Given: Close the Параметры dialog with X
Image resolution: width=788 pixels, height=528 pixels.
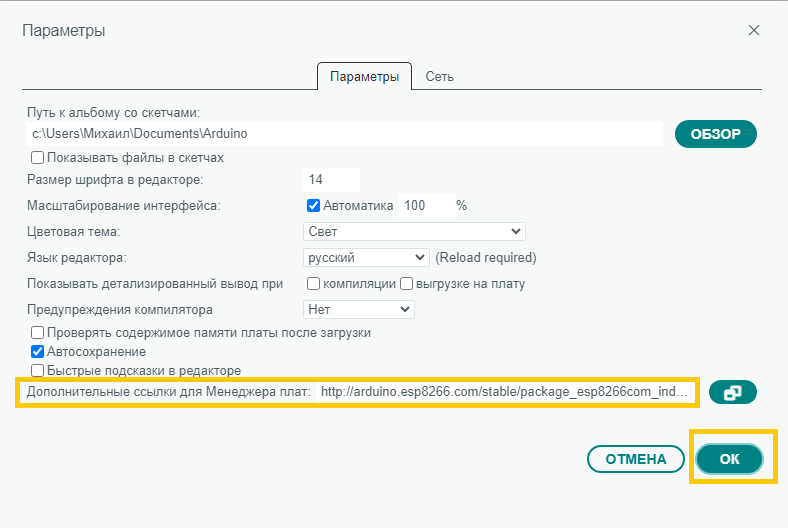Looking at the screenshot, I should (754, 30).
